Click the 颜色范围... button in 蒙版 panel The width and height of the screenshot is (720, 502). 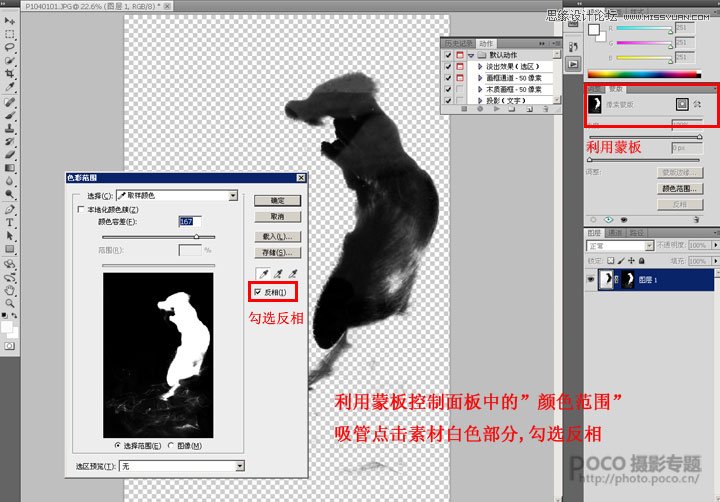[680, 187]
